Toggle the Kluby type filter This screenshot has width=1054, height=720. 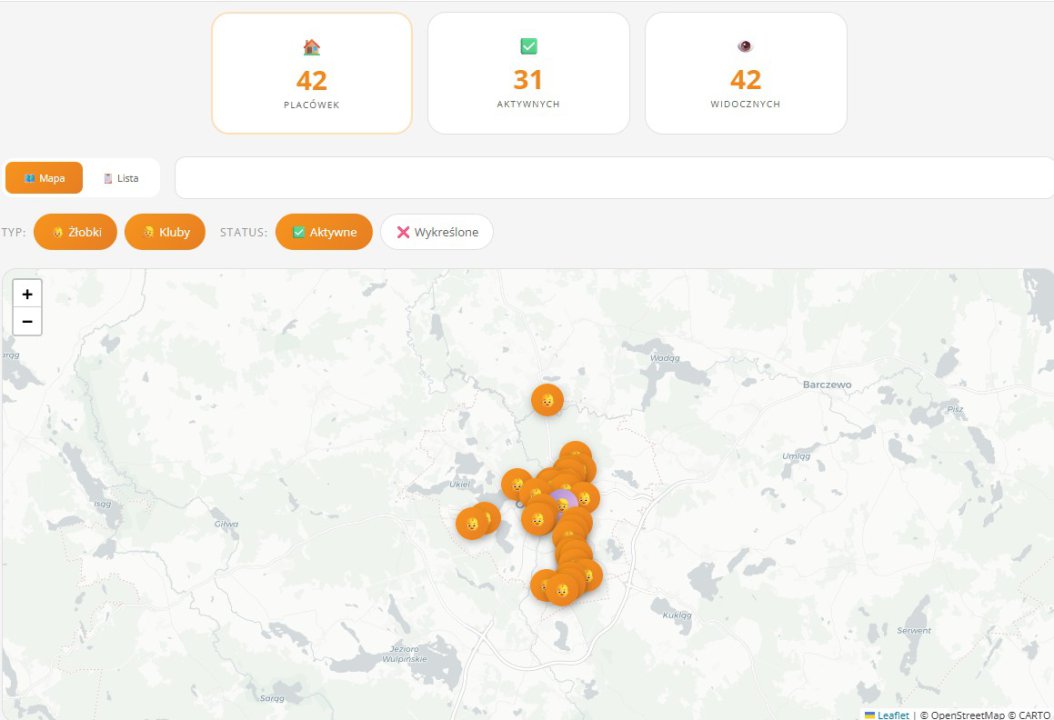click(x=165, y=232)
